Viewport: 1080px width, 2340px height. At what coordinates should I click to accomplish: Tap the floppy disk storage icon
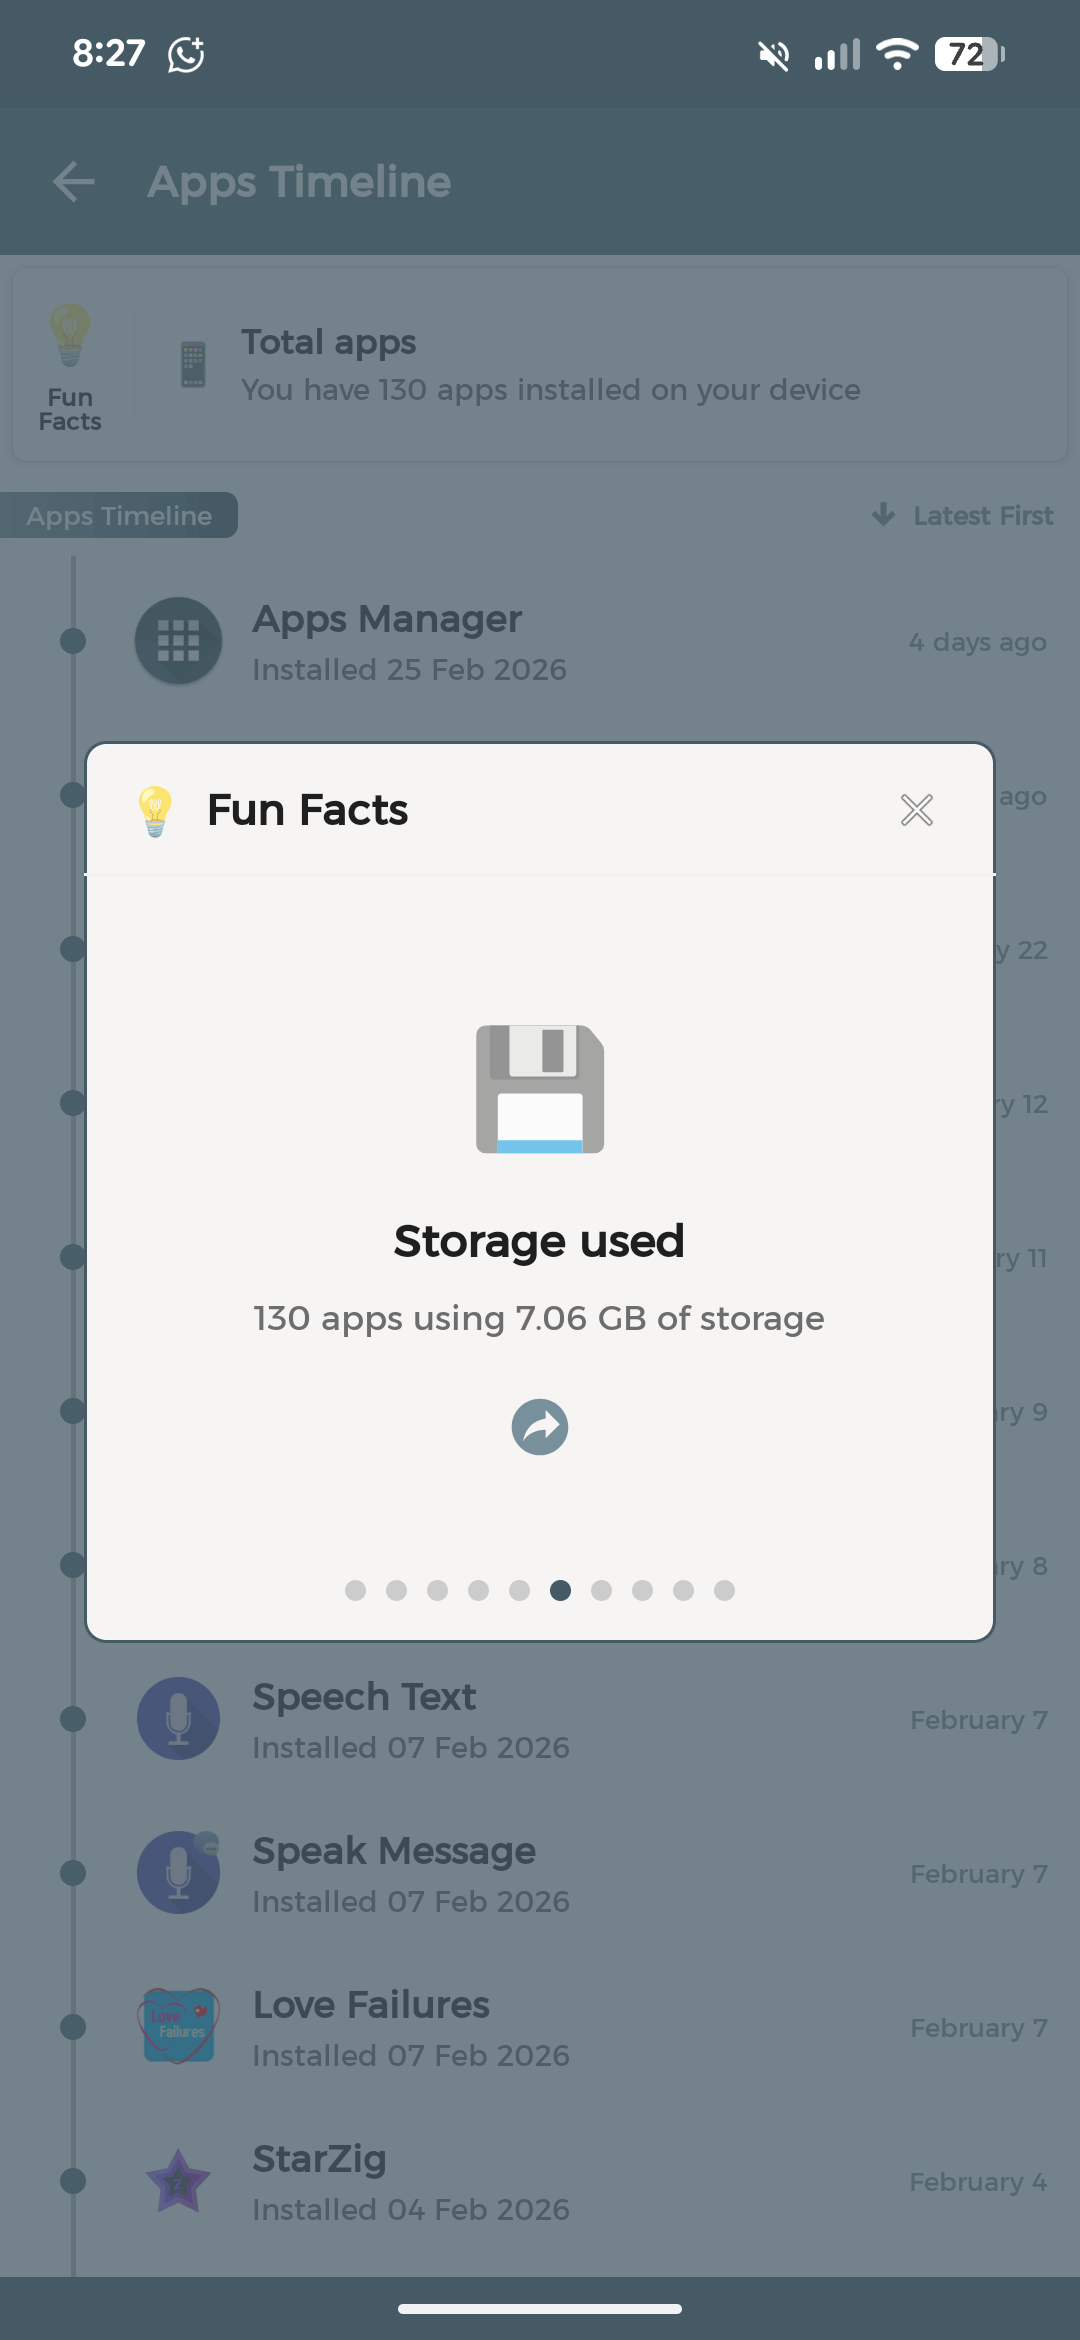(x=540, y=1089)
